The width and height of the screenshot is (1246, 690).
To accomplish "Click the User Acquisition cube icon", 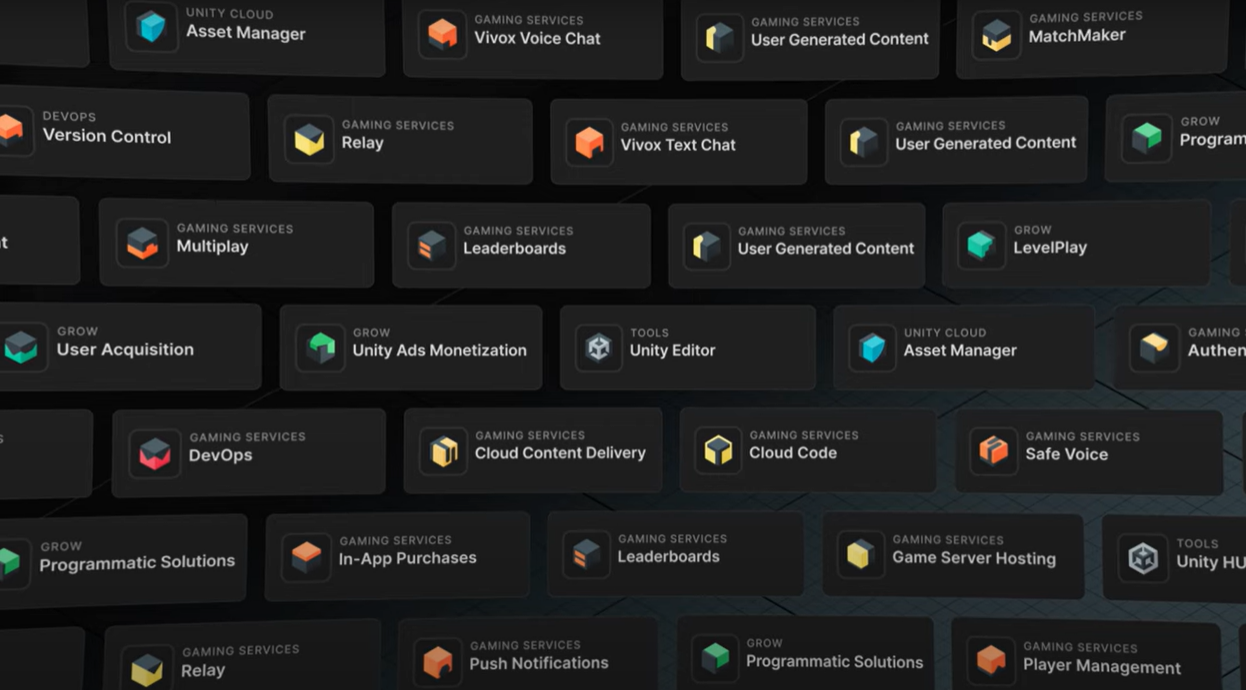I will click(21, 346).
